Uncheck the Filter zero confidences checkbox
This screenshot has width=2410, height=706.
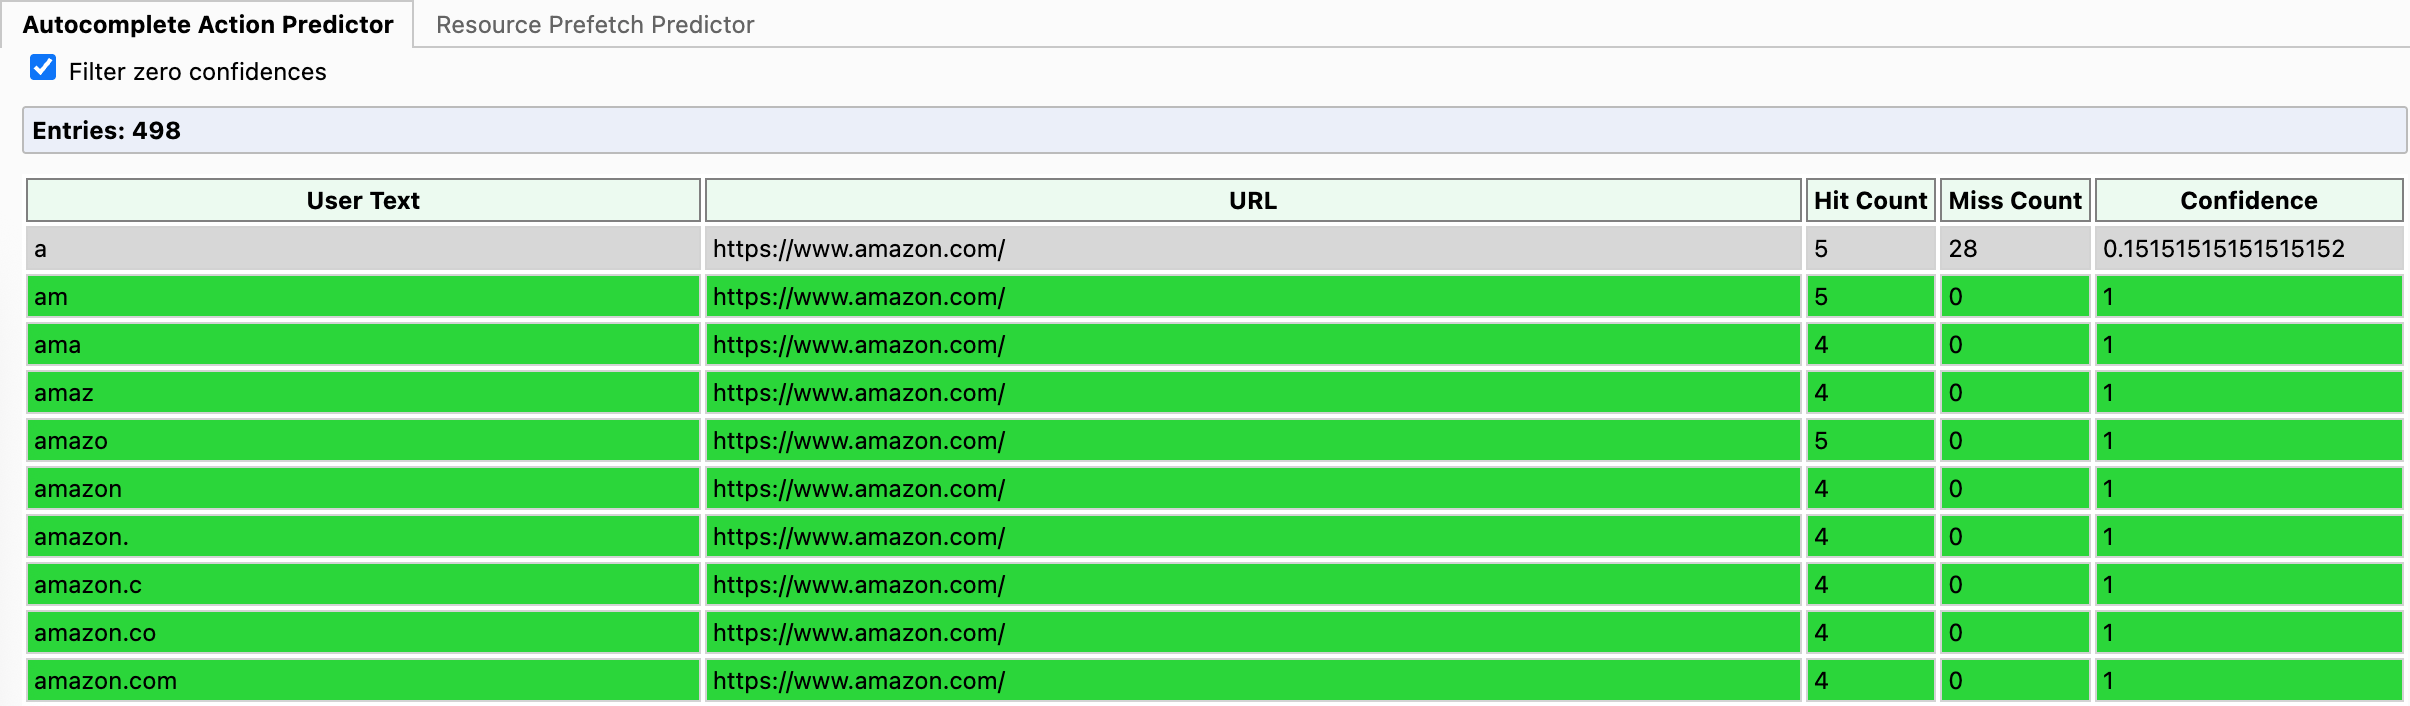(x=43, y=68)
